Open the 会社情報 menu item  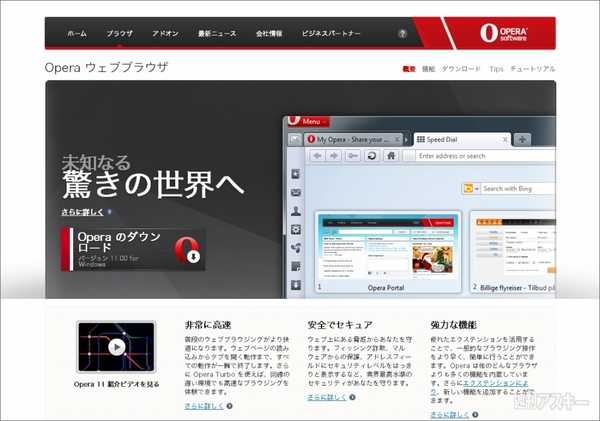point(269,34)
